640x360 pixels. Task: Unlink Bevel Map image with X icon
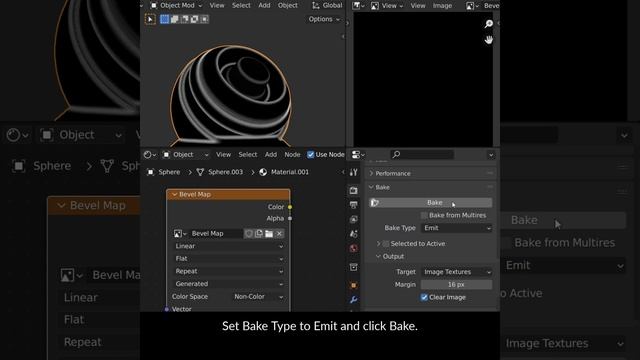(279, 233)
